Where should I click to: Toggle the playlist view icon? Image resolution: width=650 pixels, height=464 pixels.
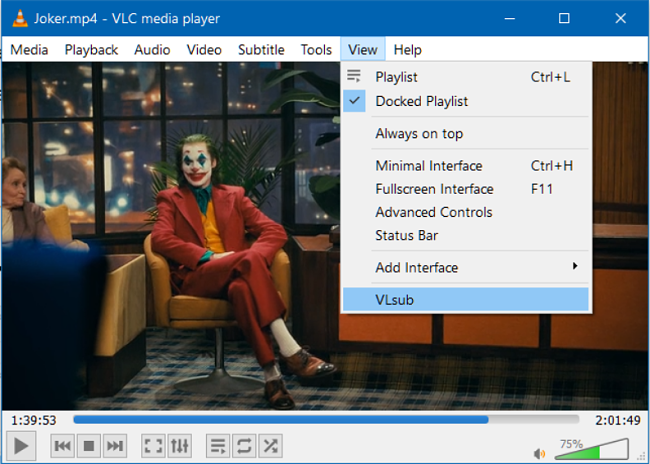(x=218, y=446)
